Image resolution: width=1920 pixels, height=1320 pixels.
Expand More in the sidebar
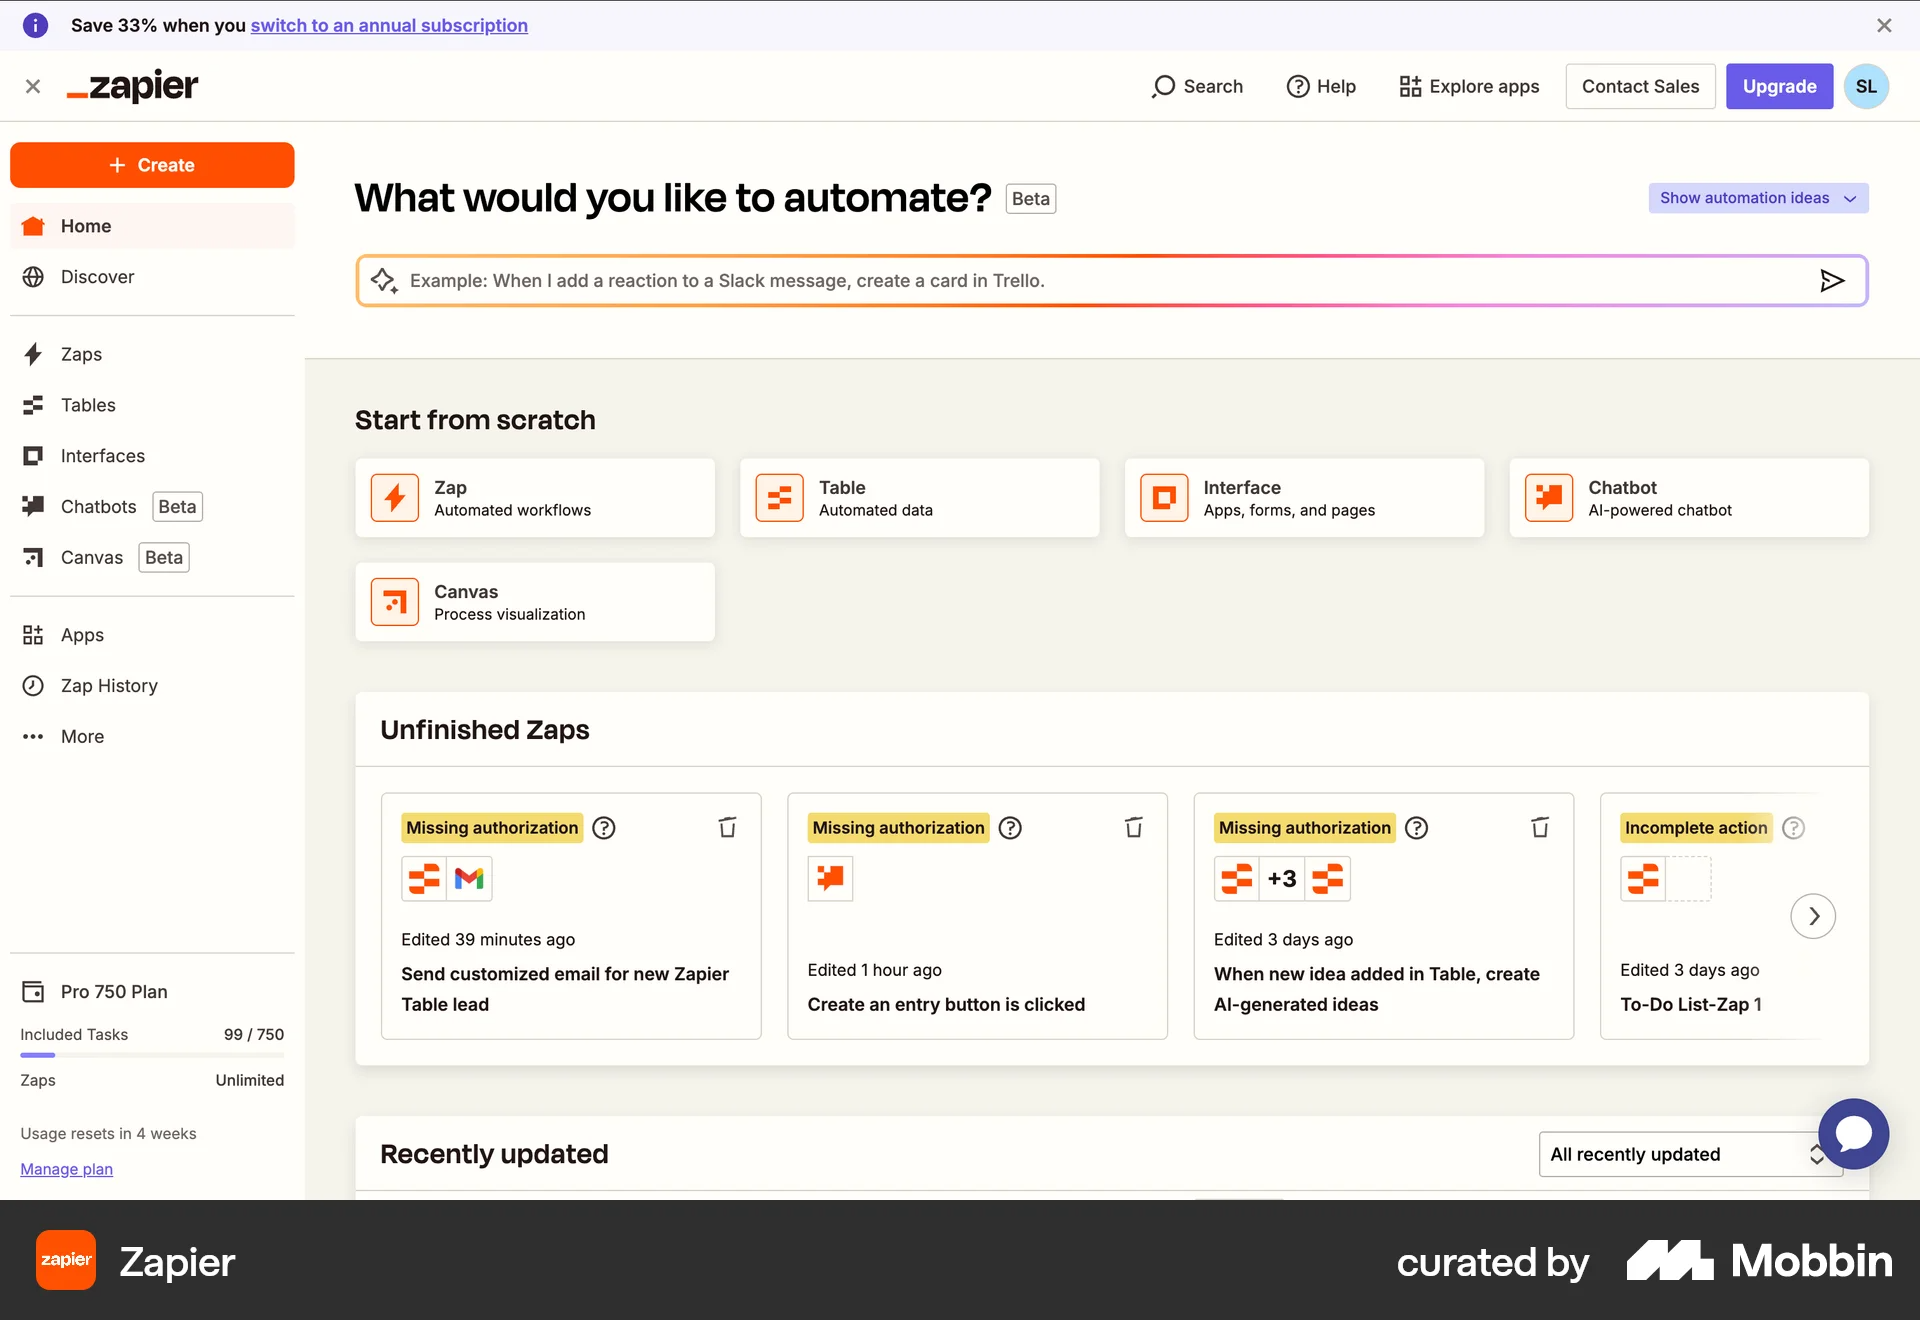pyautogui.click(x=152, y=737)
